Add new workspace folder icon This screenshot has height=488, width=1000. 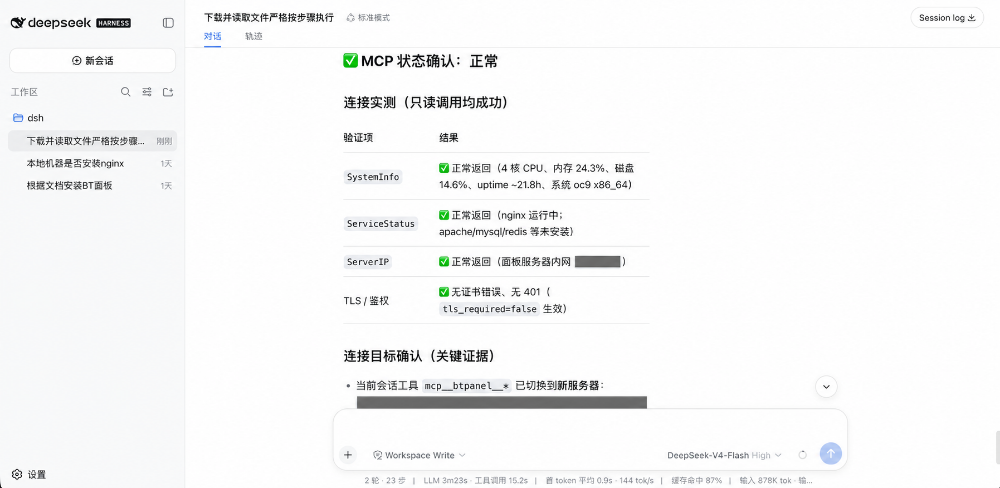168,92
